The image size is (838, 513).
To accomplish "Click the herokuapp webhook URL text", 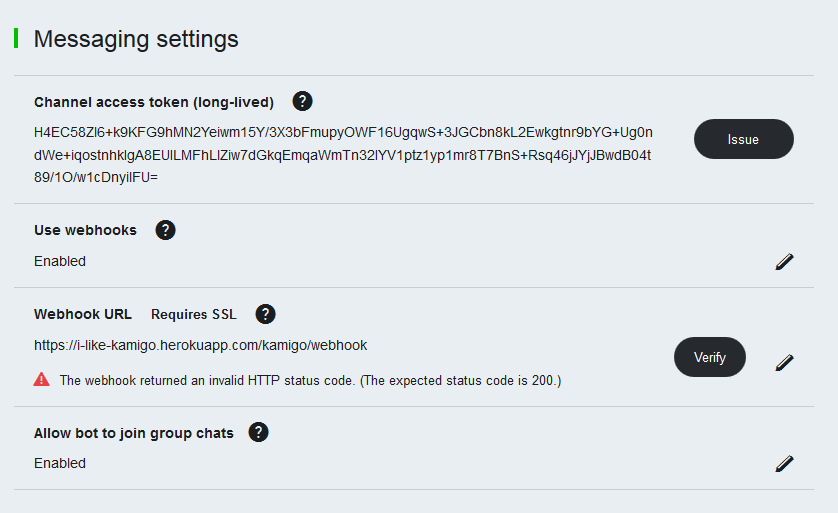I will (x=200, y=345).
